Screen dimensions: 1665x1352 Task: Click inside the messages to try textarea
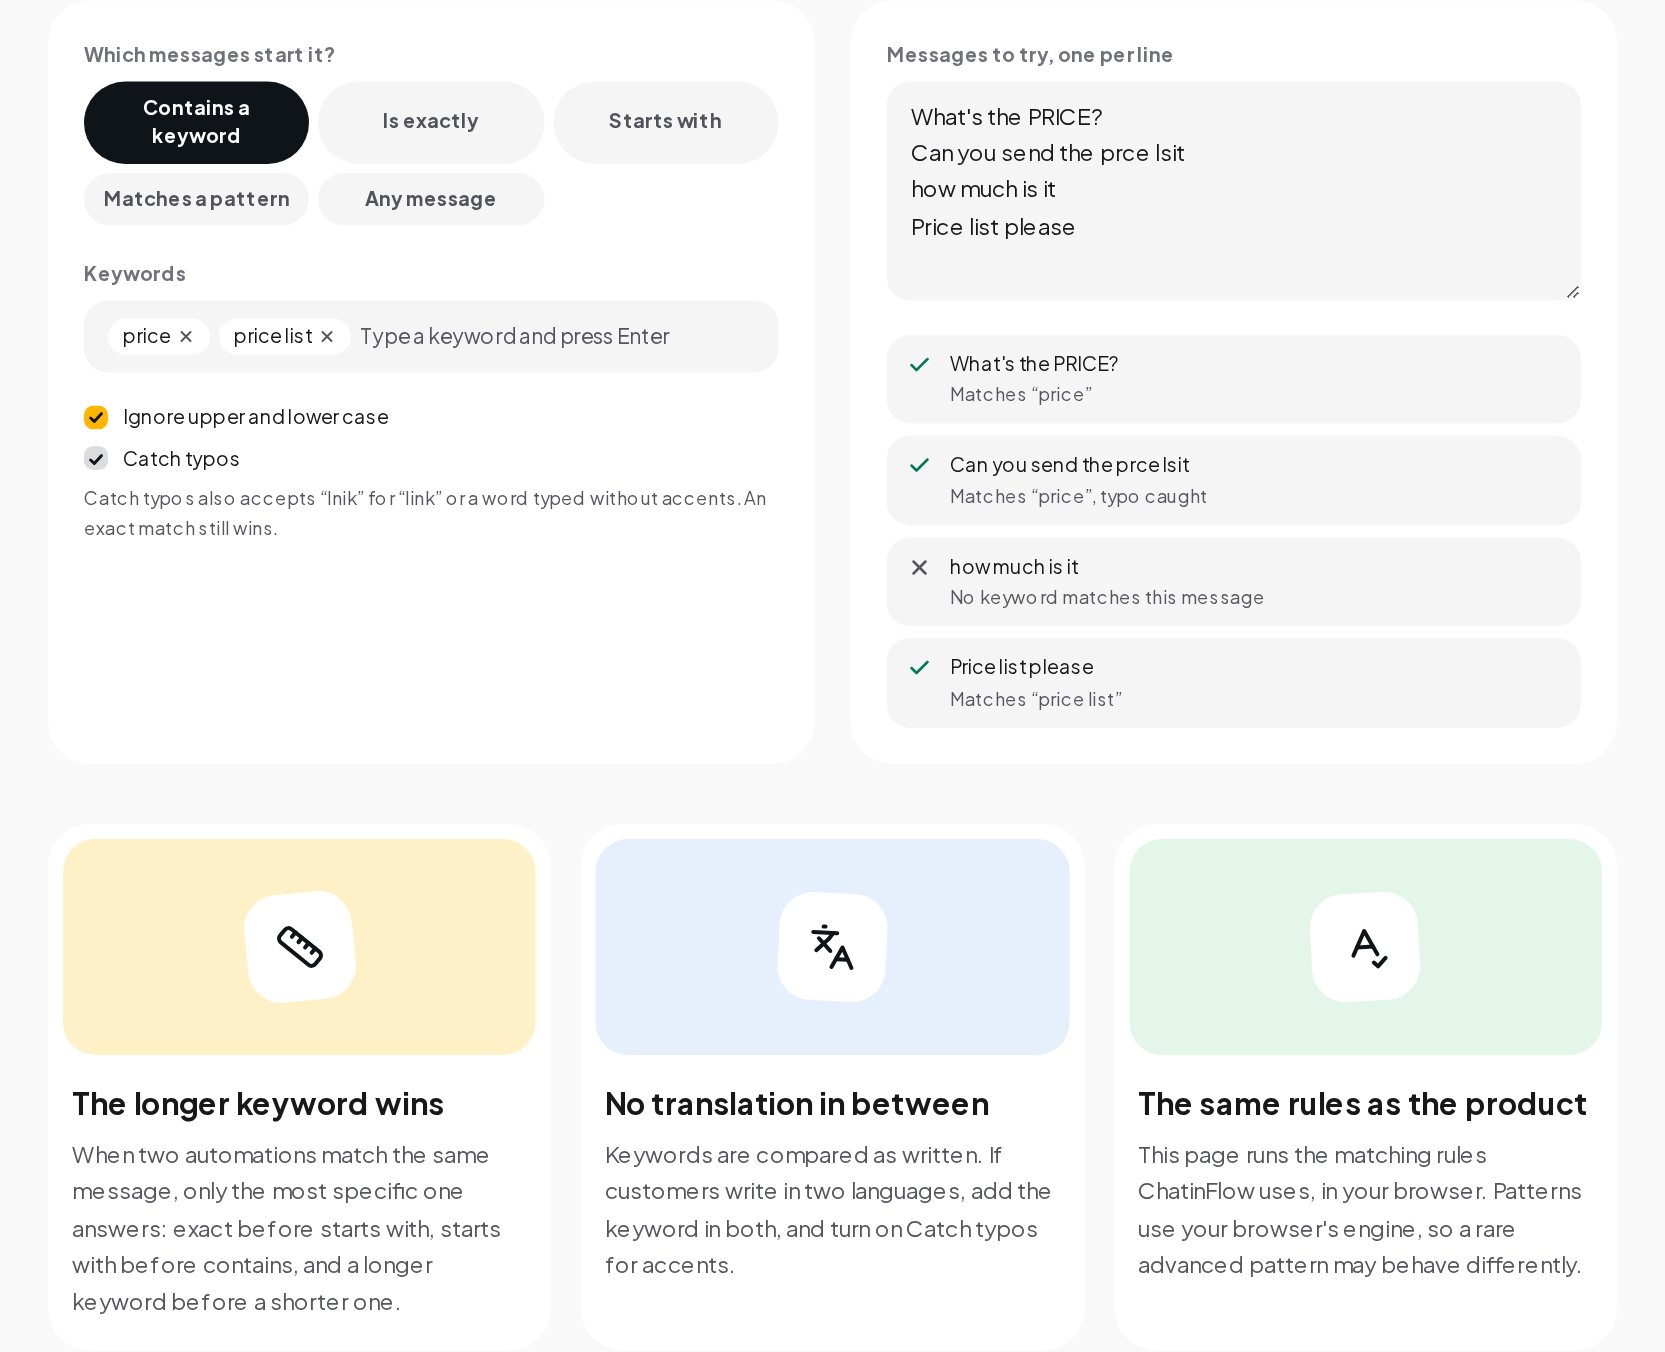point(1233,191)
